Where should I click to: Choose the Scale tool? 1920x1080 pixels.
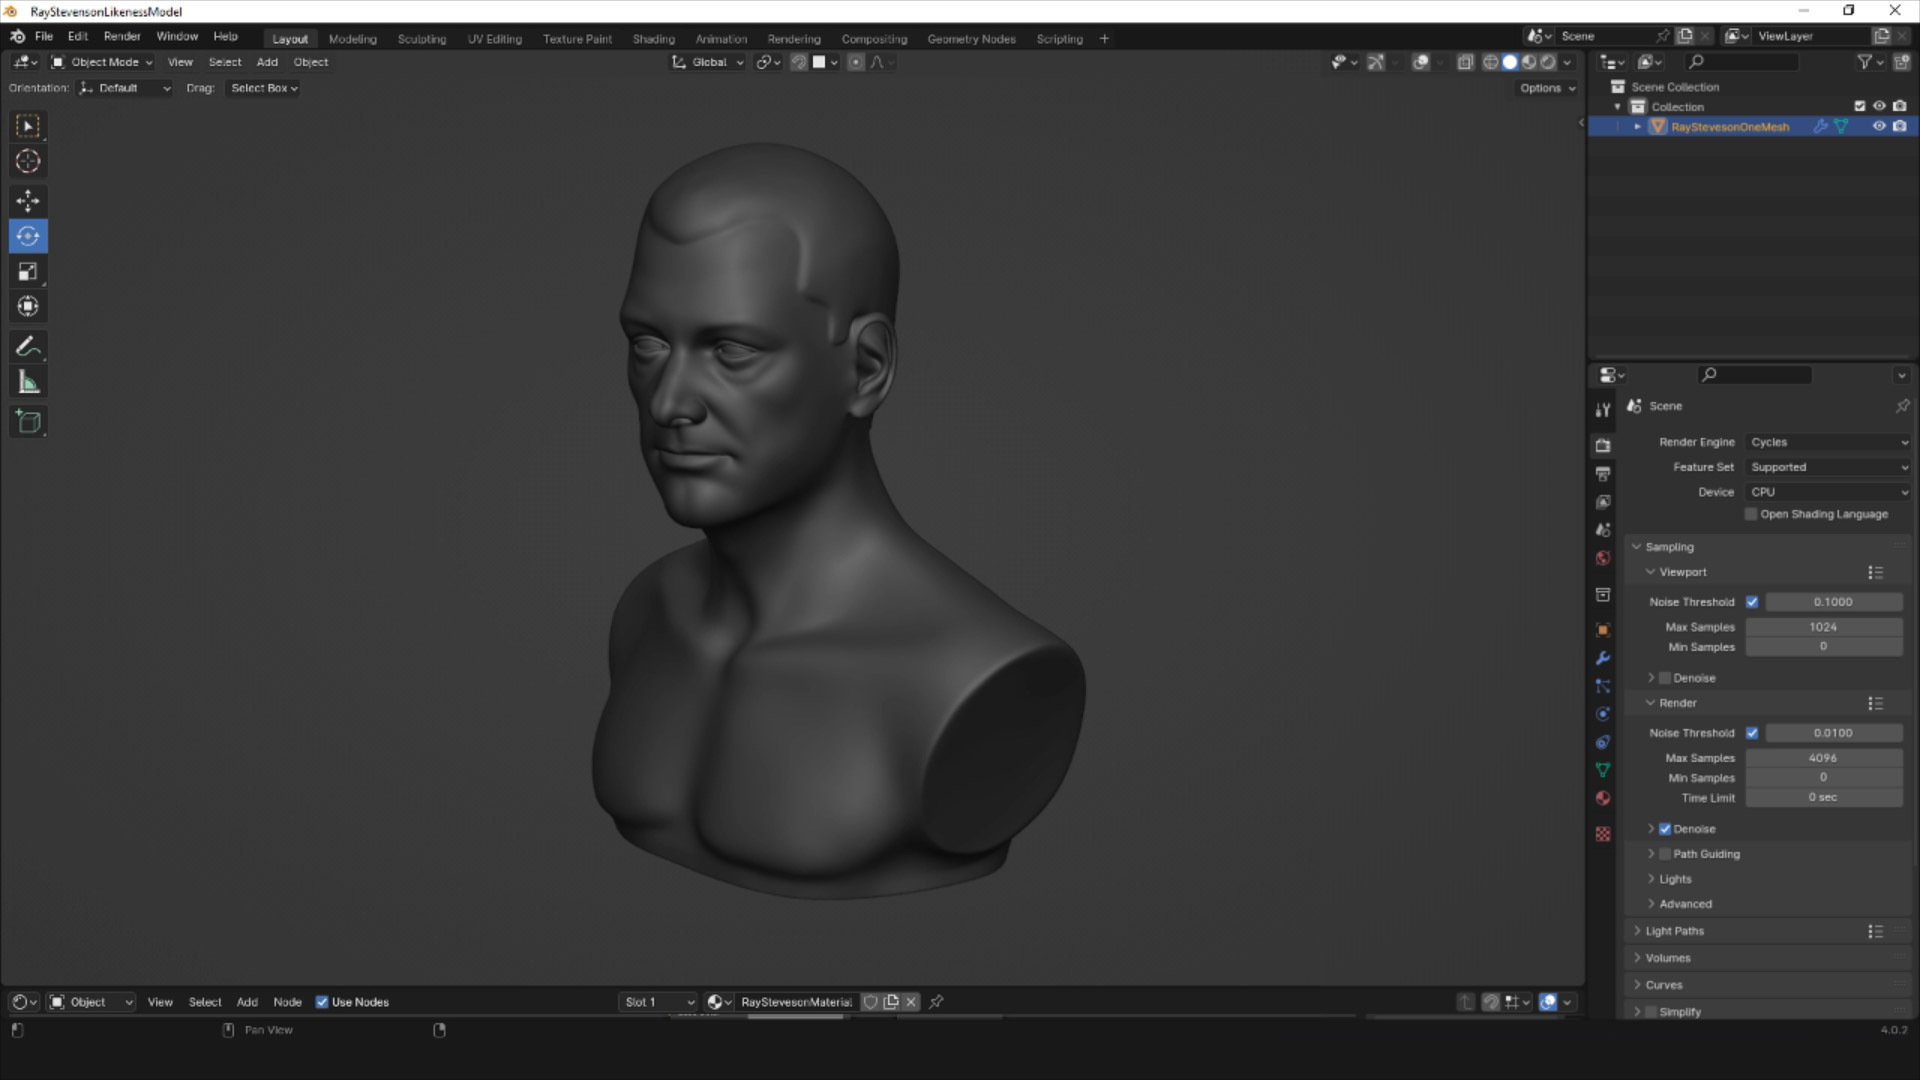(x=28, y=271)
